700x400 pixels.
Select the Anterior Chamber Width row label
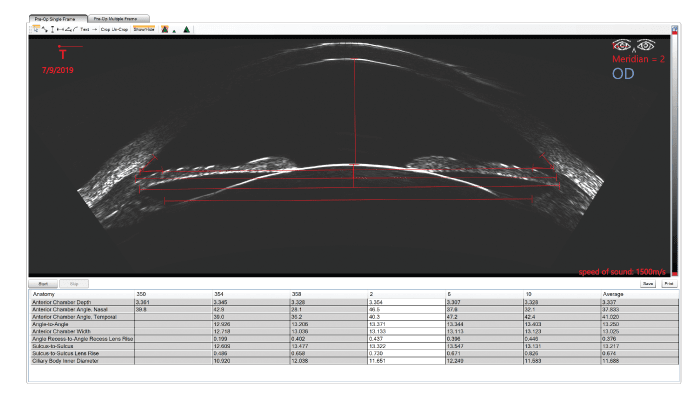click(x=61, y=332)
